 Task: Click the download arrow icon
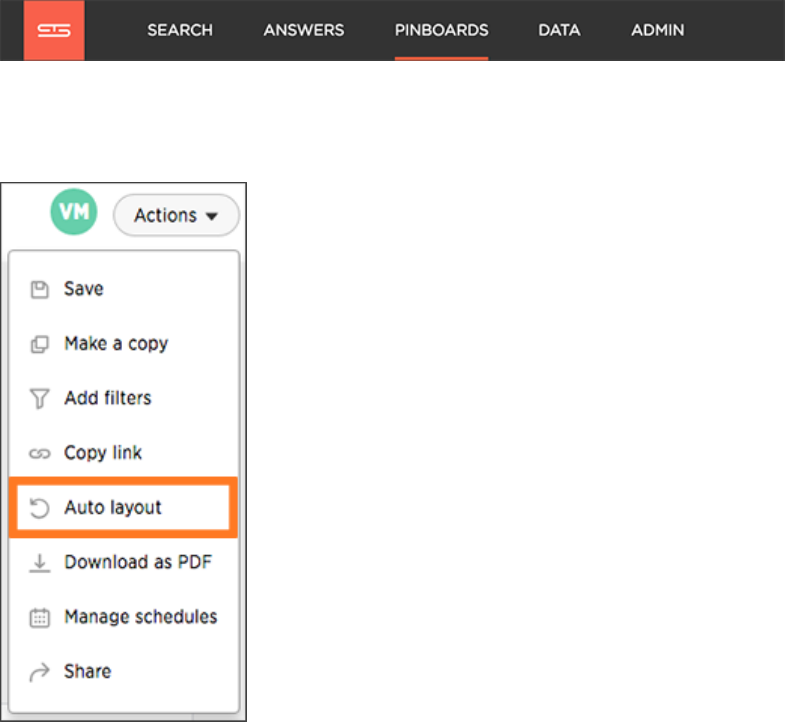[x=40, y=563]
